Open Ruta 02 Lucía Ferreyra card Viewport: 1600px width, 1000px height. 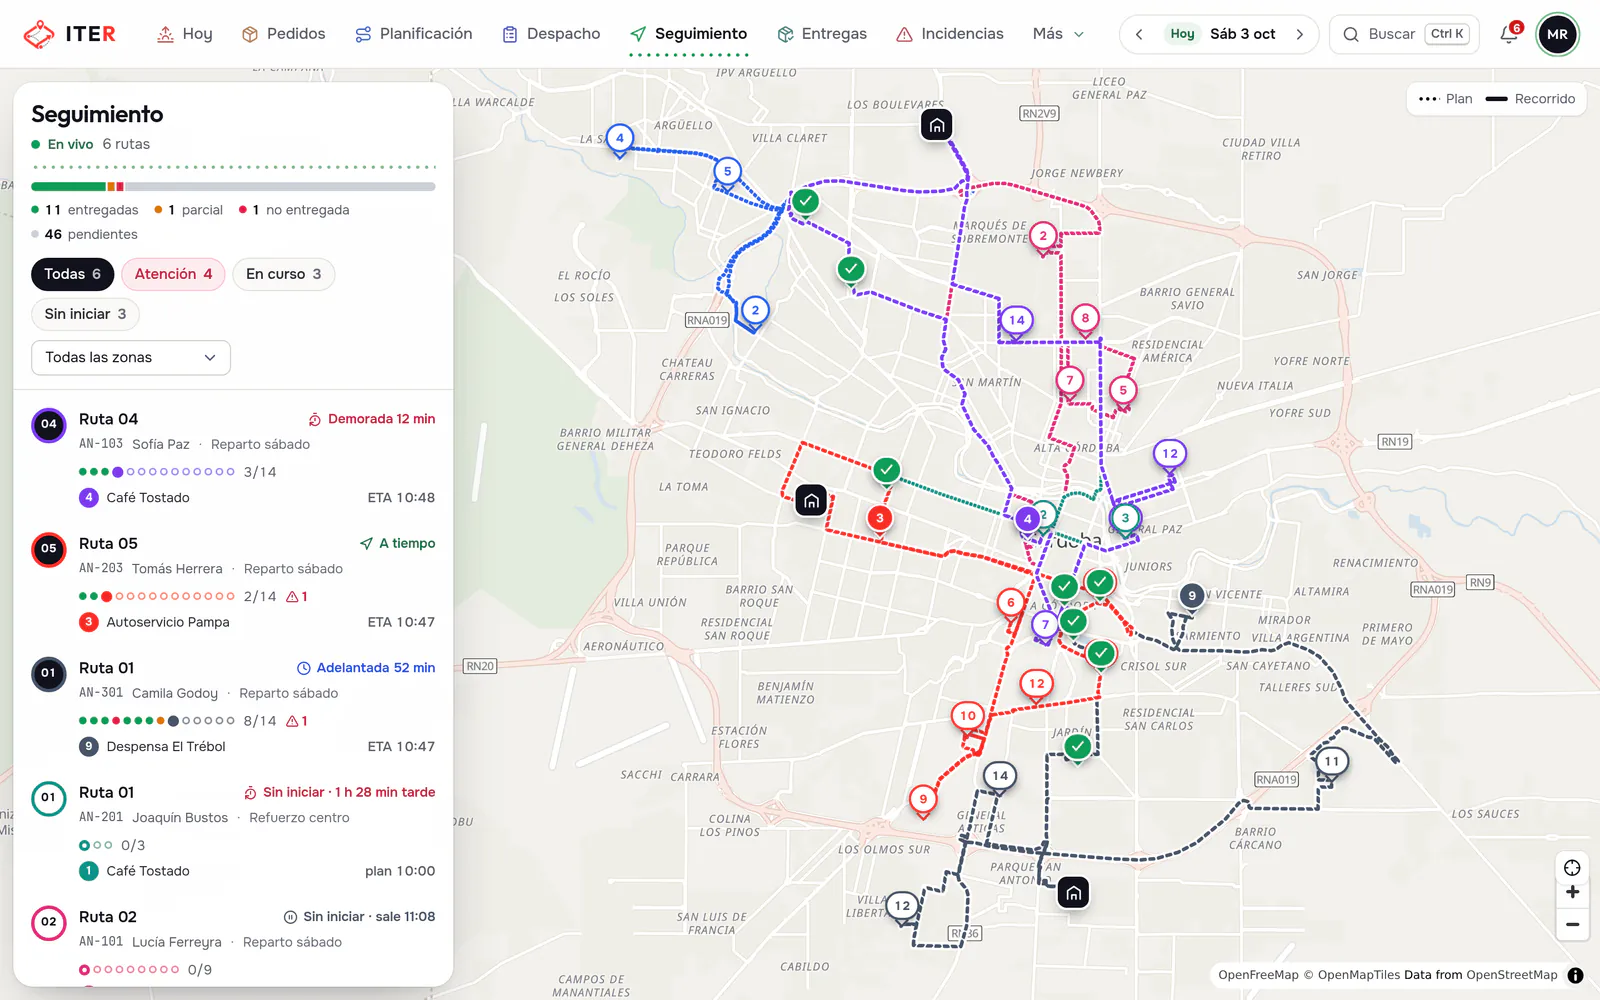click(233, 942)
